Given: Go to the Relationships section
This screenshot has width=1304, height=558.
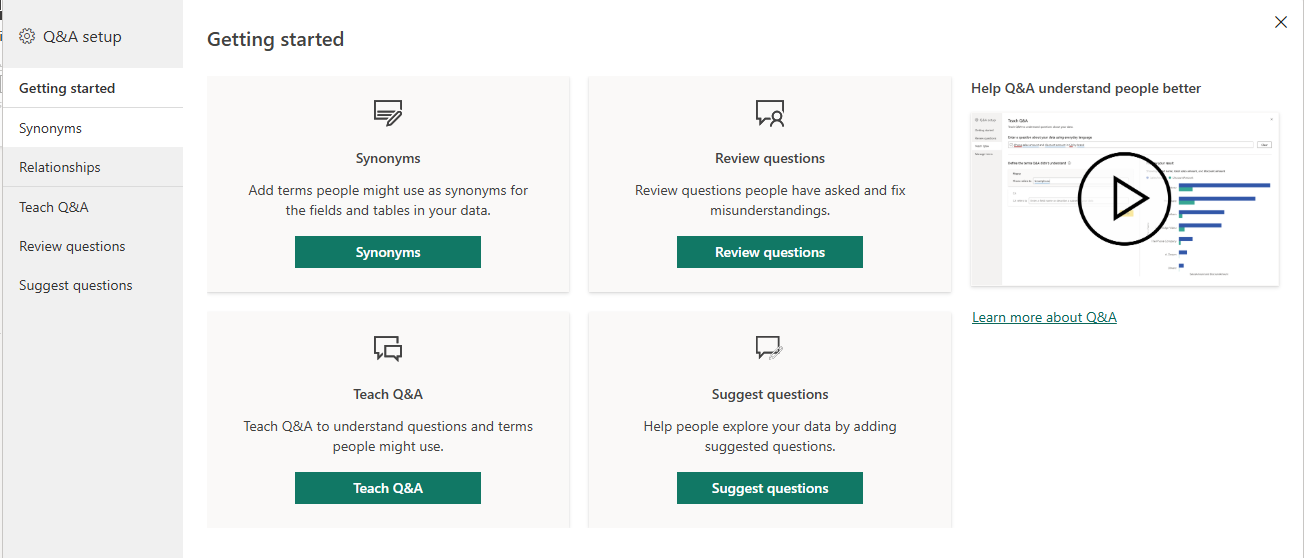Looking at the screenshot, I should [60, 167].
